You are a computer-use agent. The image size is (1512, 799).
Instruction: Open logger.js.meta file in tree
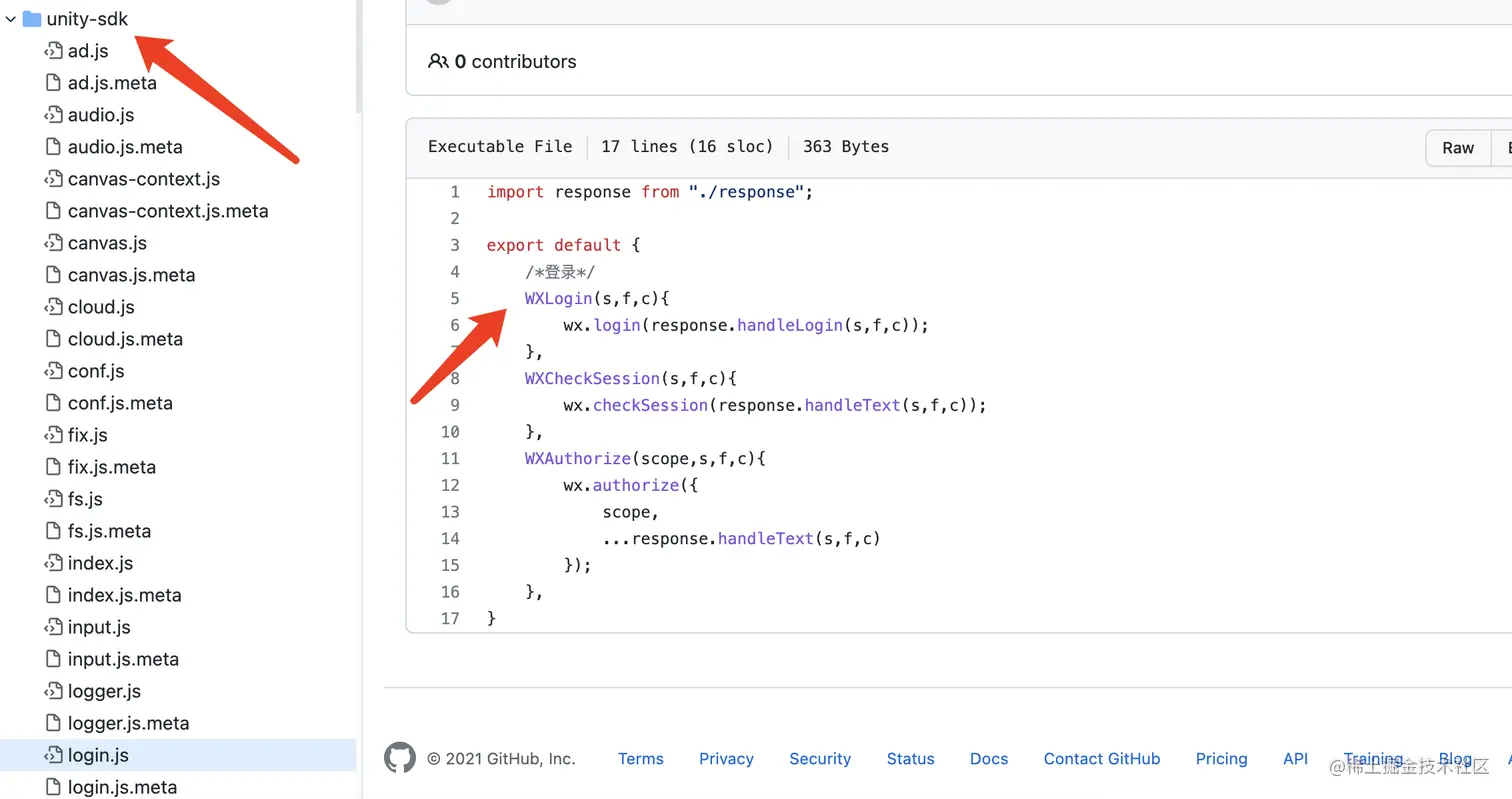click(x=128, y=723)
